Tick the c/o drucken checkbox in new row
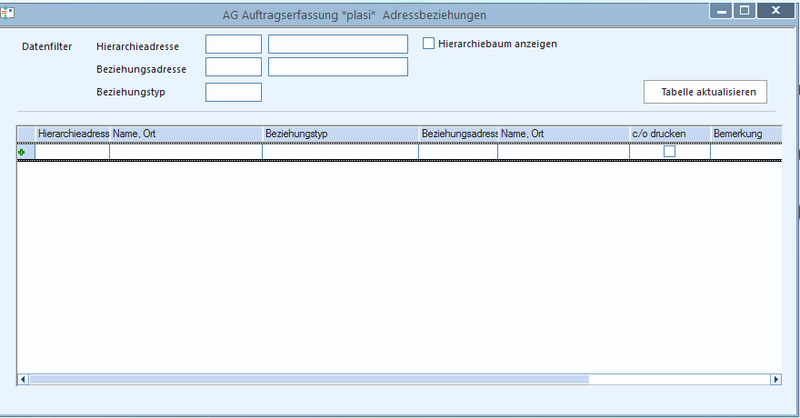This screenshot has height=418, width=800. pos(669,152)
